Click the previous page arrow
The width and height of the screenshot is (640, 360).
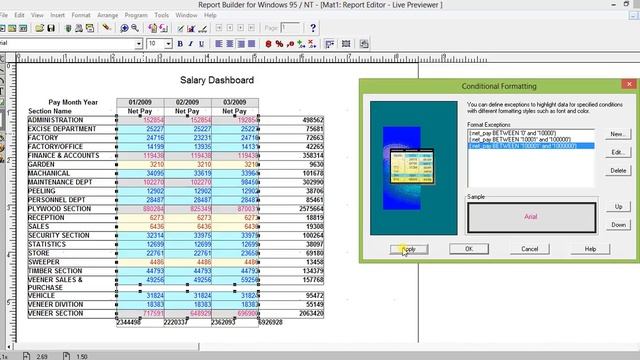tap(230, 28)
